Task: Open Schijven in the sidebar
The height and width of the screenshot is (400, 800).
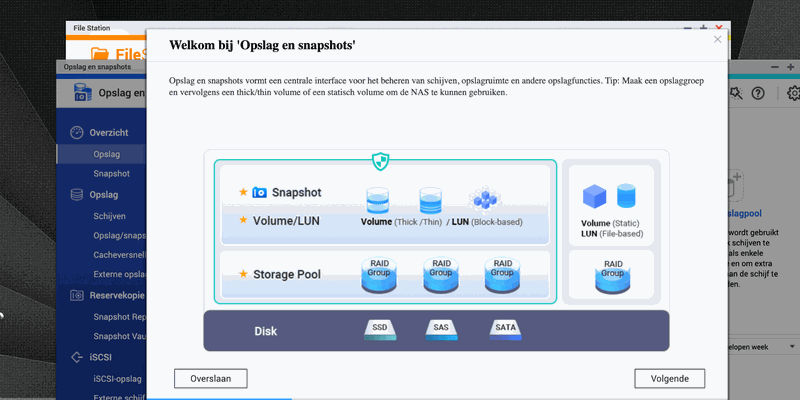Action: coord(109,214)
